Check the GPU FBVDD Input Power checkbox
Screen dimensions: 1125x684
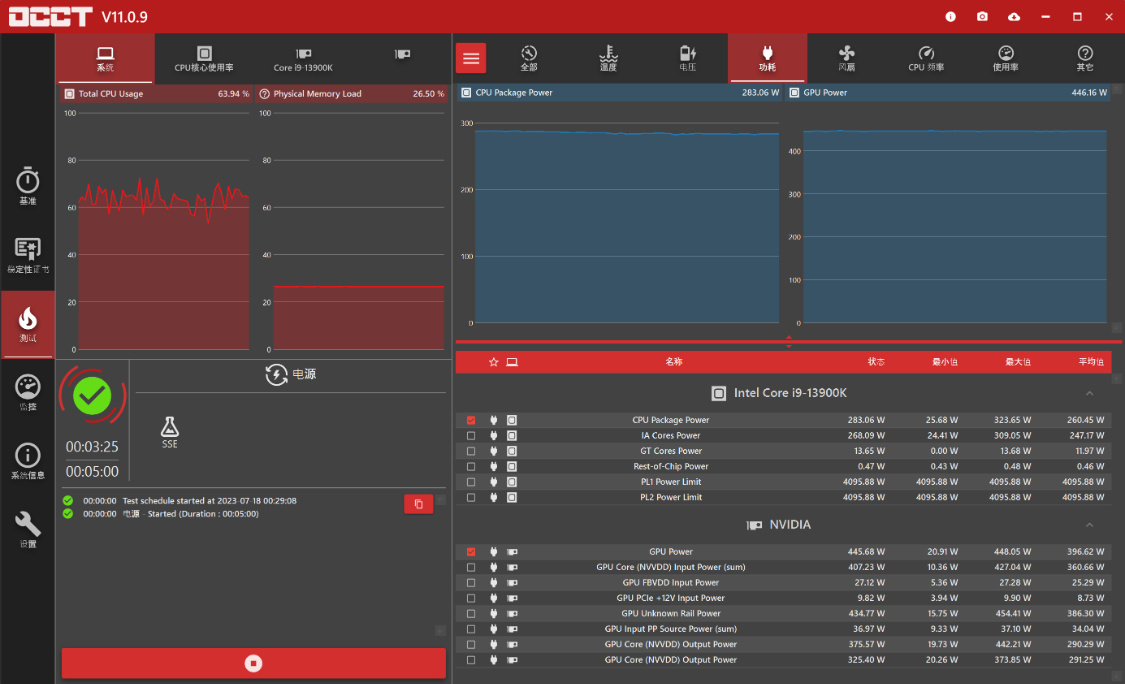(471, 583)
